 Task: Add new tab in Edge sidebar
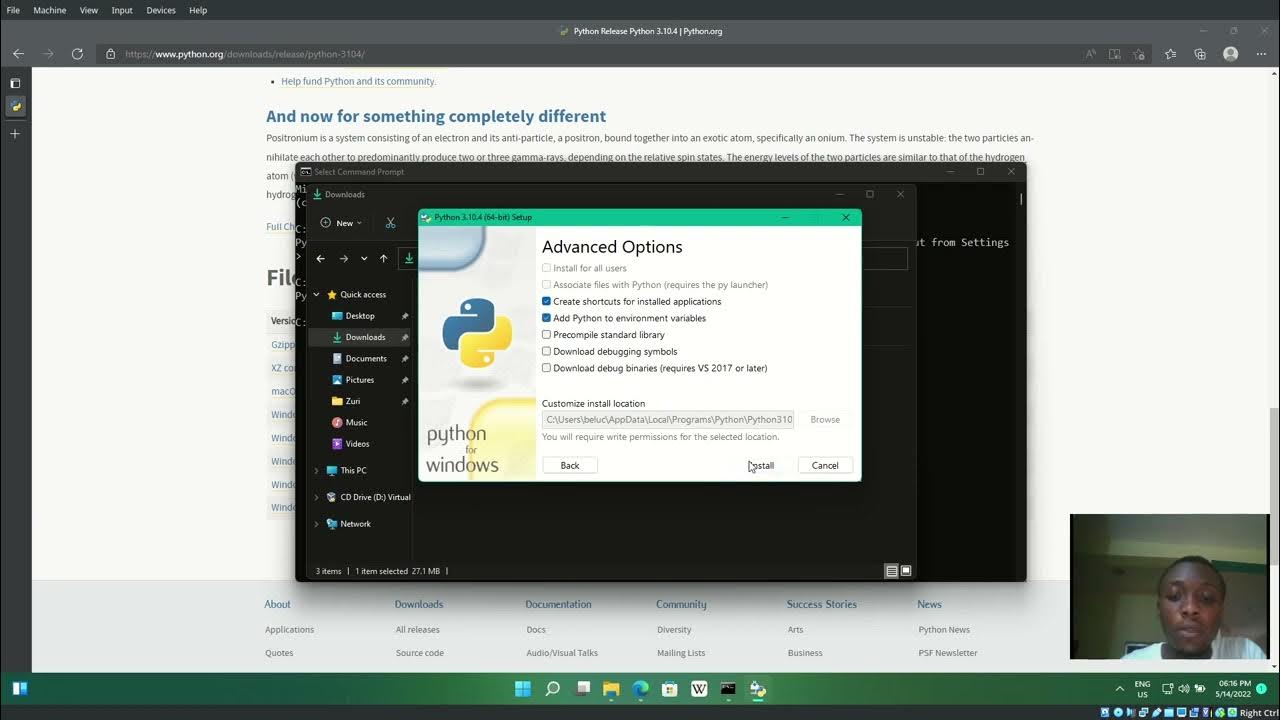pyautogui.click(x=15, y=133)
